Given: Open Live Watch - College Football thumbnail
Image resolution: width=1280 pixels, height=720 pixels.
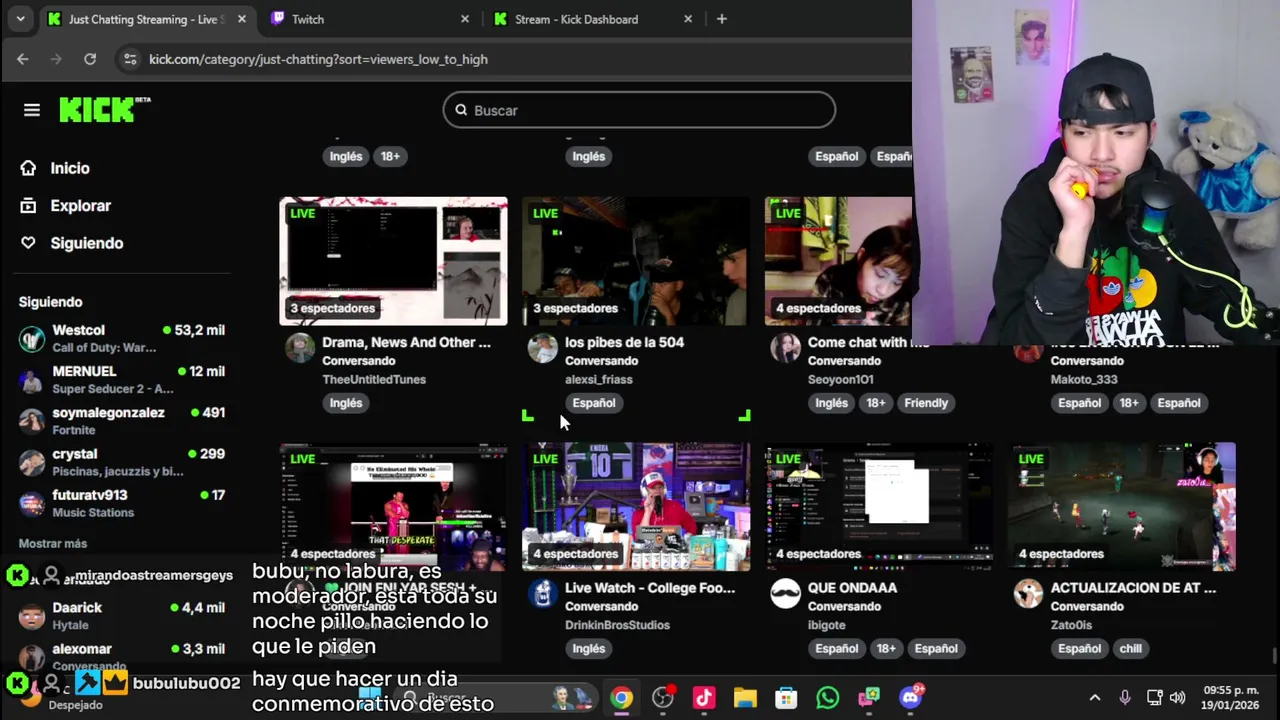Looking at the screenshot, I should click(x=636, y=507).
